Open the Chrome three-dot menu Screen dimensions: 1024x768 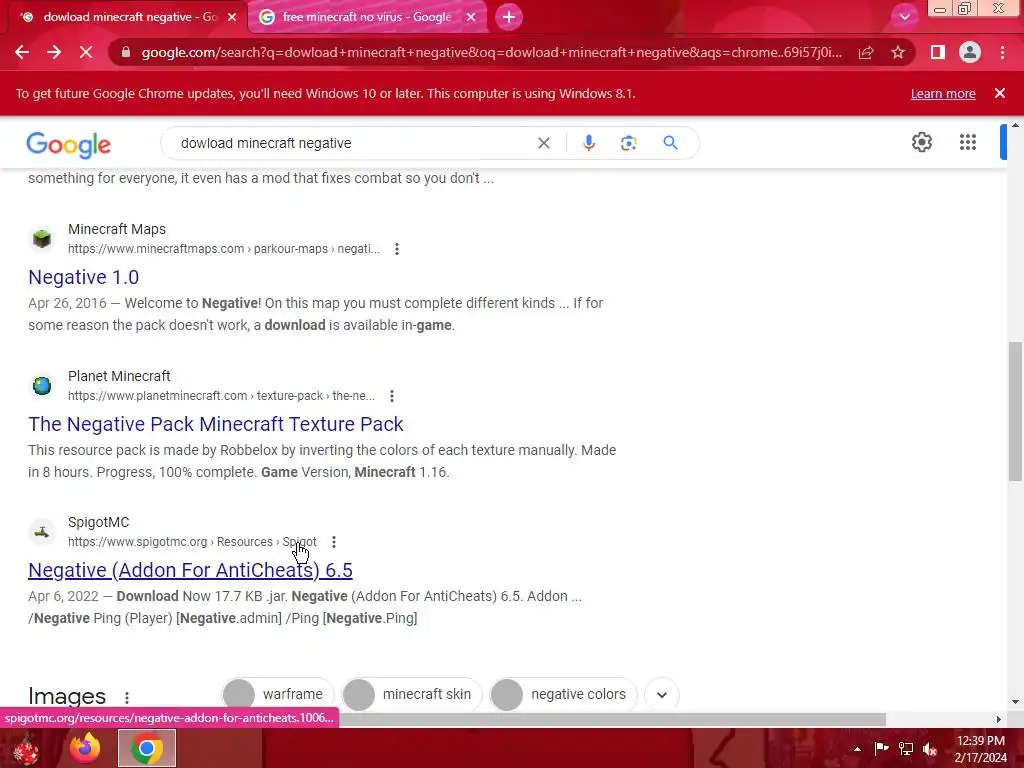pyautogui.click(x=1002, y=52)
